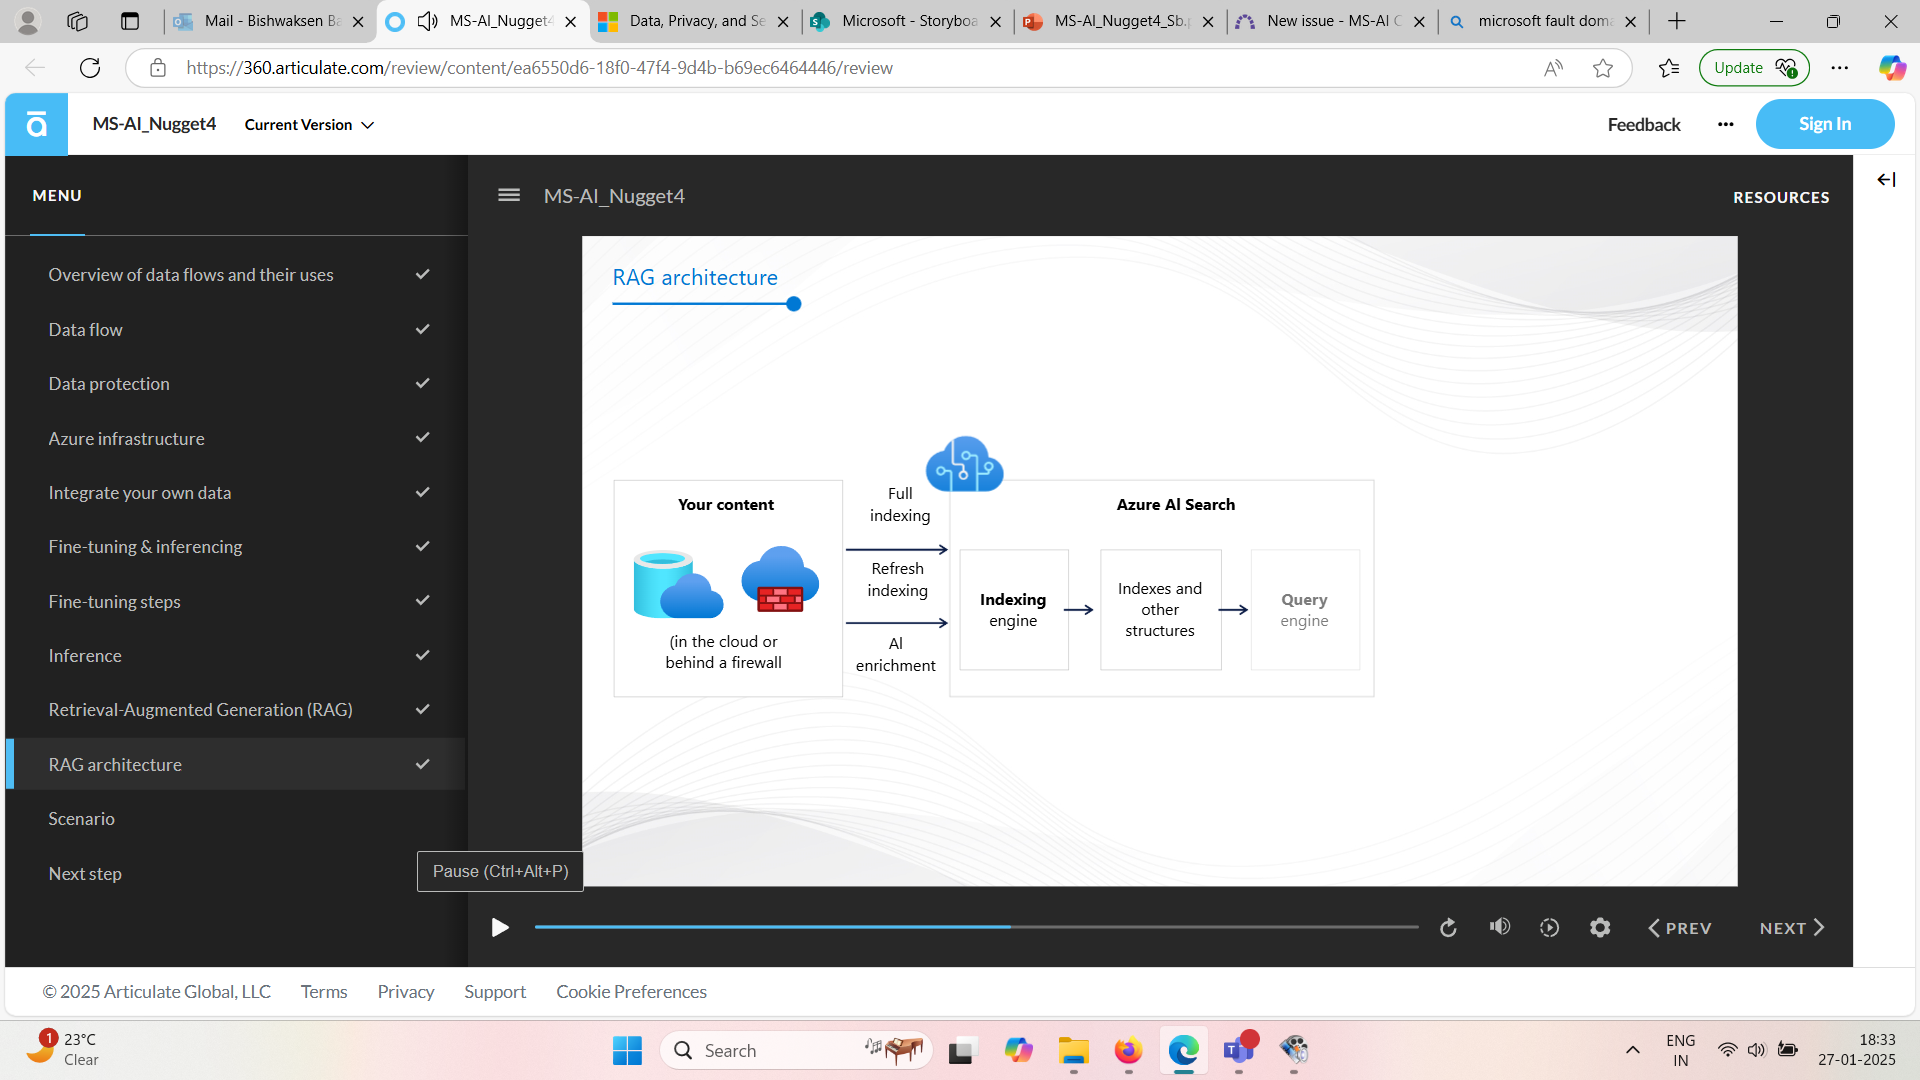Open the browser profile icon
Image resolution: width=1920 pixels, height=1080 pixels.
pyautogui.click(x=28, y=21)
